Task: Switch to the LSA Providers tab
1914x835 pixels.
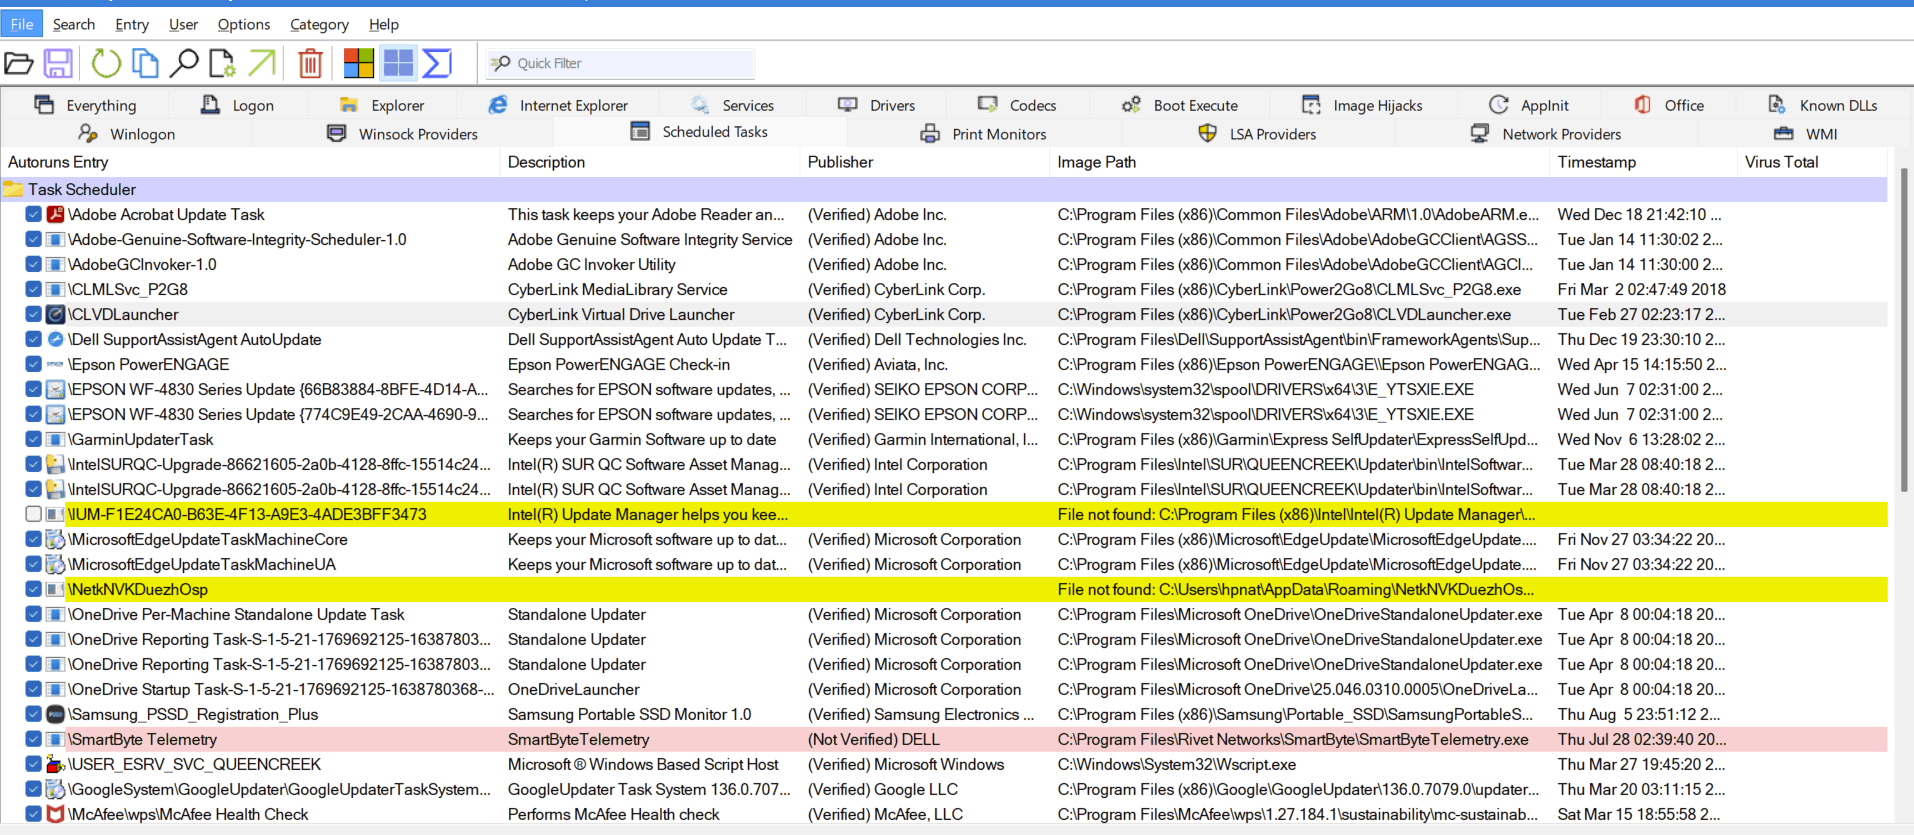Action: point(1258,134)
